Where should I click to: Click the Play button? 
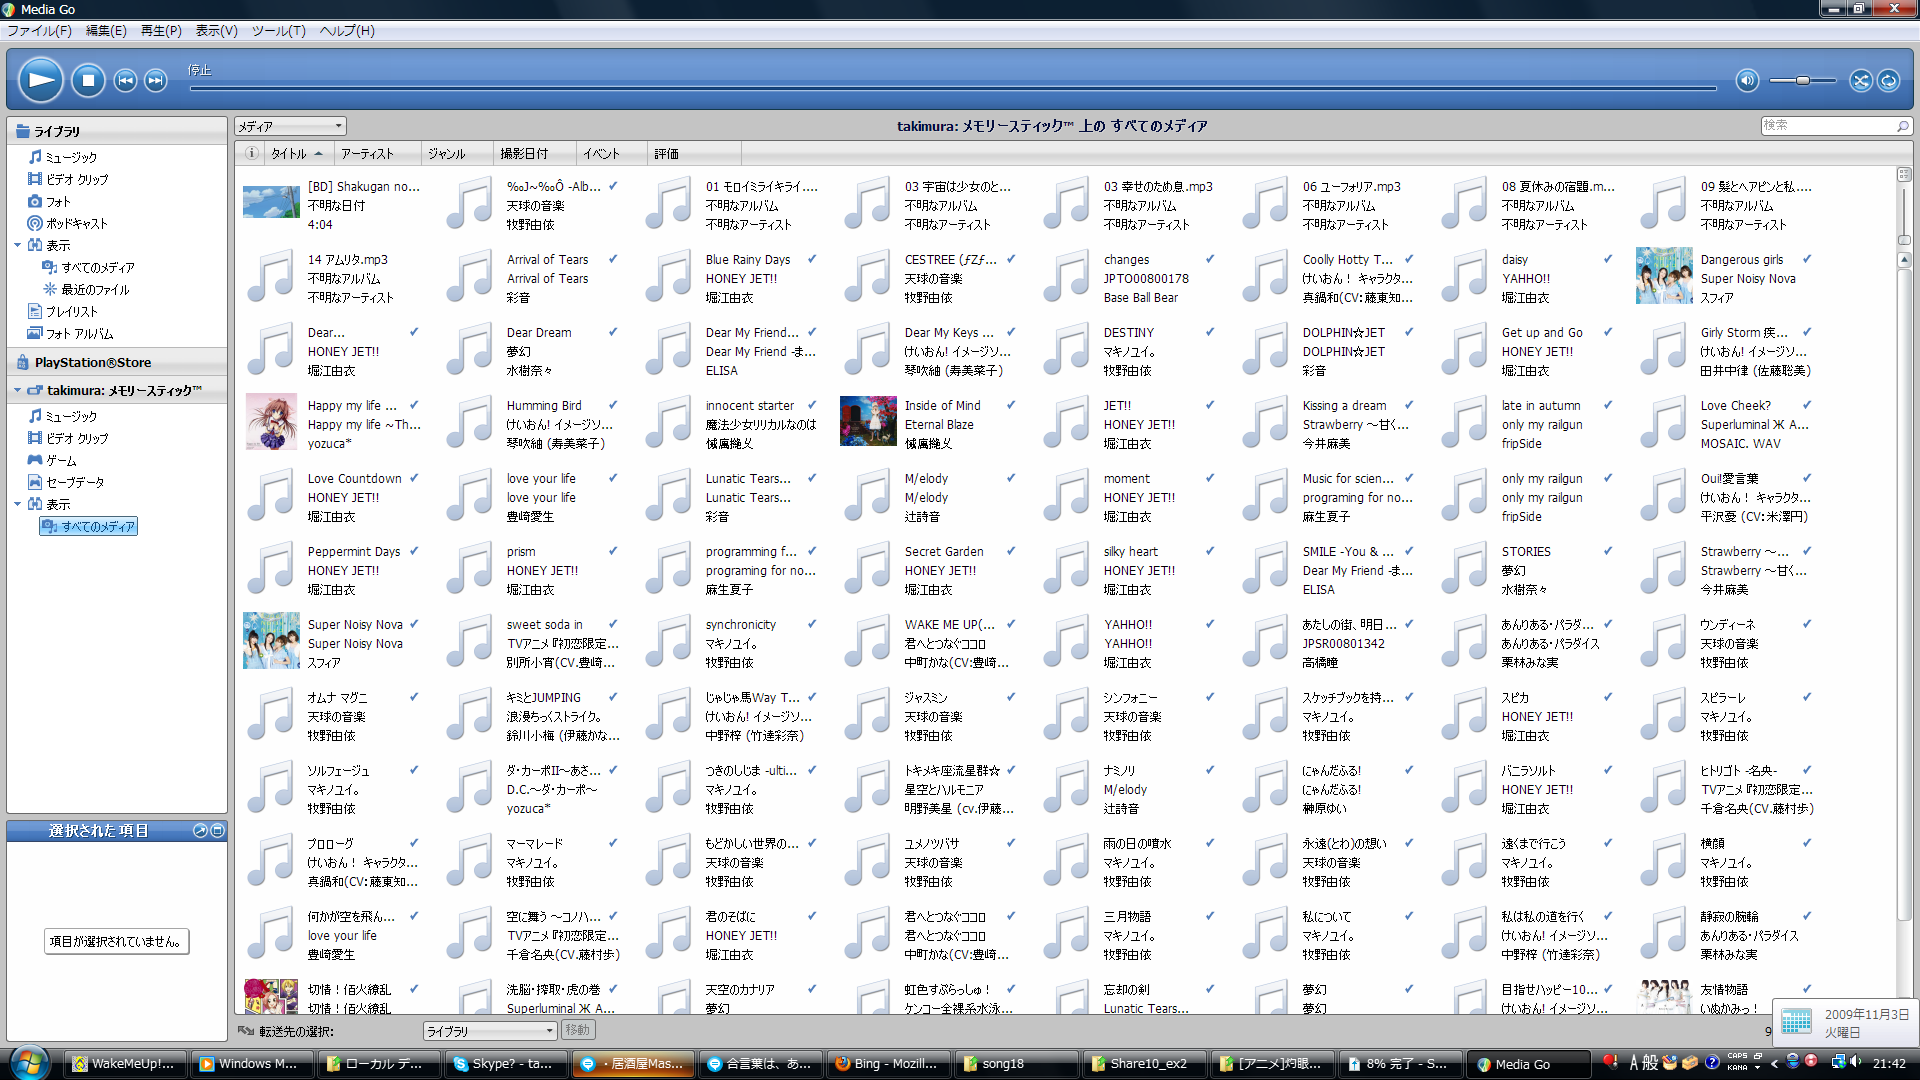coord(41,80)
